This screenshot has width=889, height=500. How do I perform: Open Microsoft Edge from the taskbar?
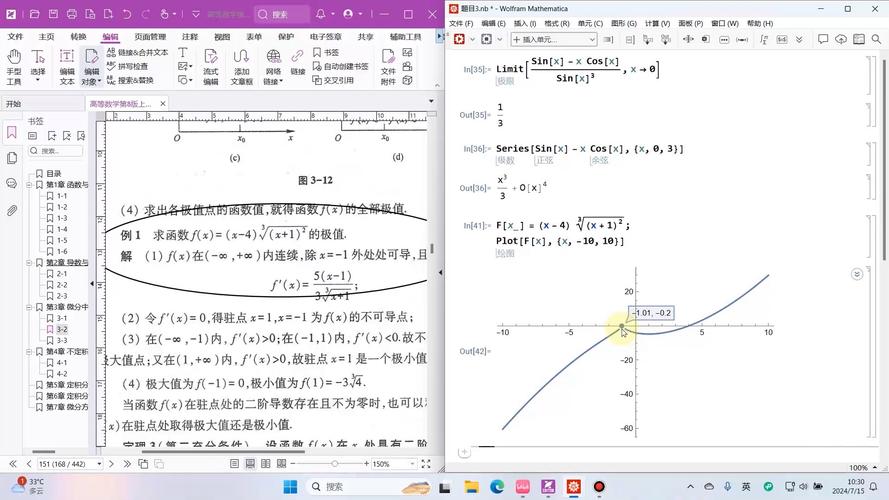point(497,486)
